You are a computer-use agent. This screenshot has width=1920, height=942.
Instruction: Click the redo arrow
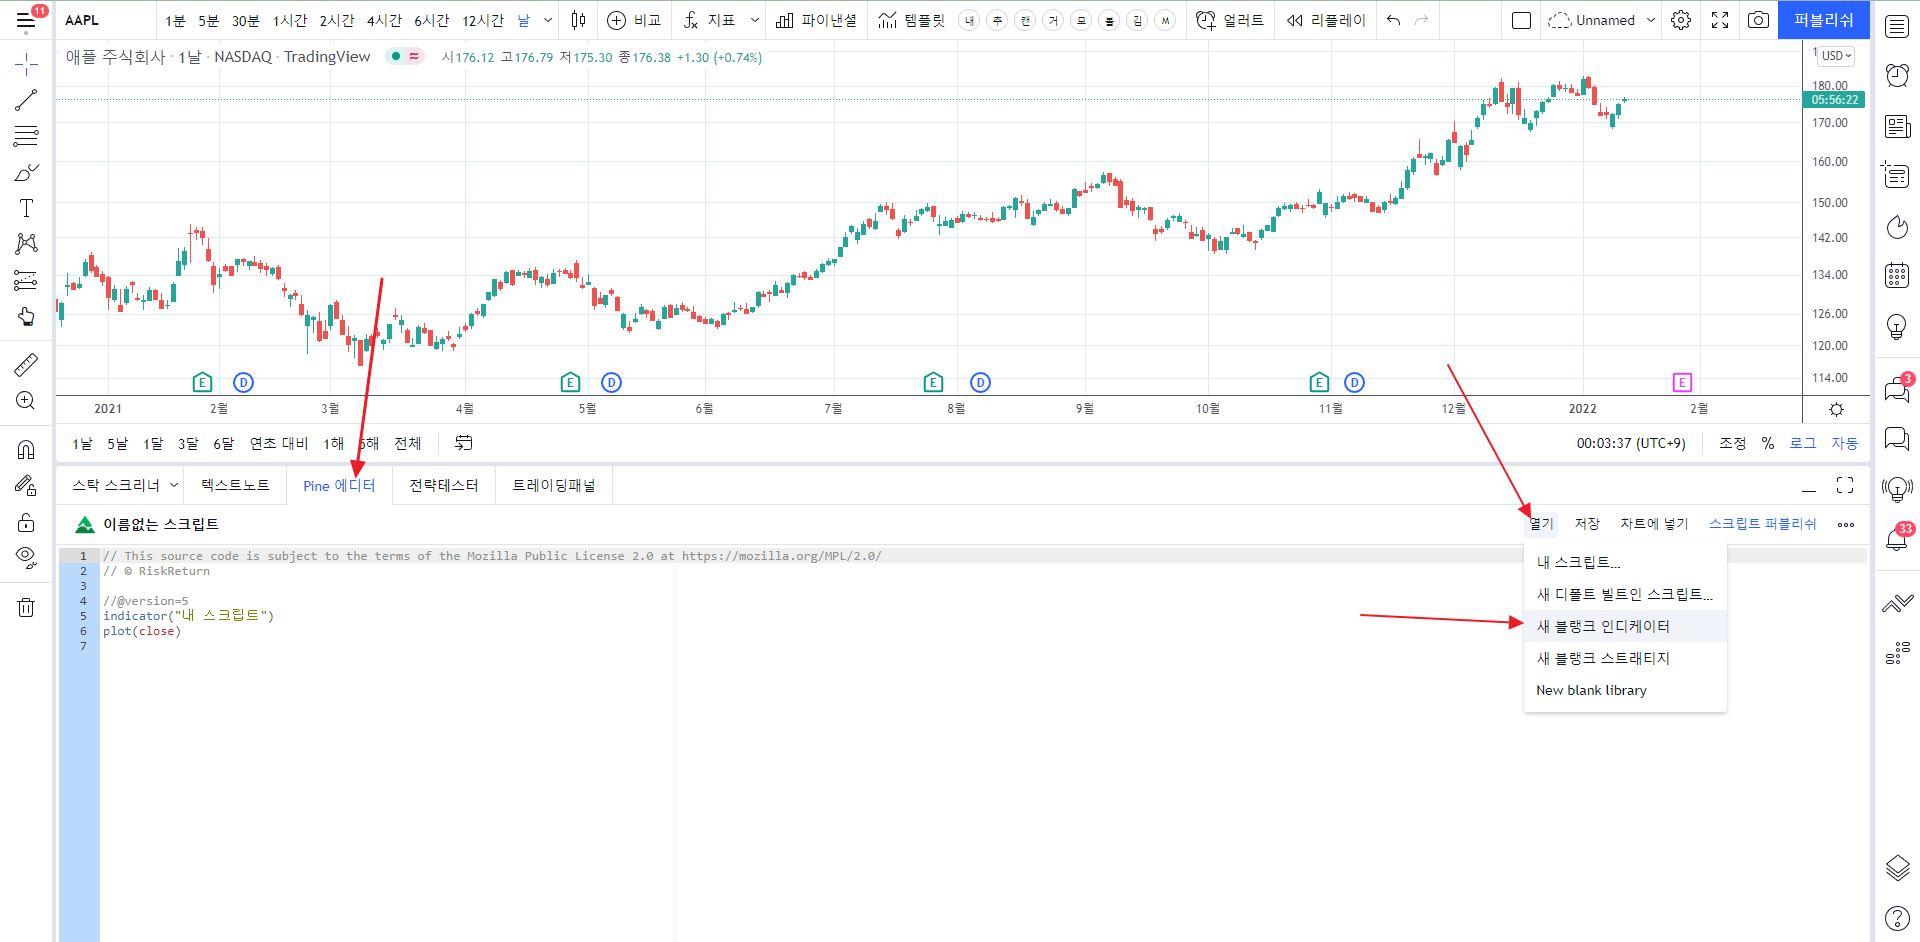pyautogui.click(x=1422, y=20)
